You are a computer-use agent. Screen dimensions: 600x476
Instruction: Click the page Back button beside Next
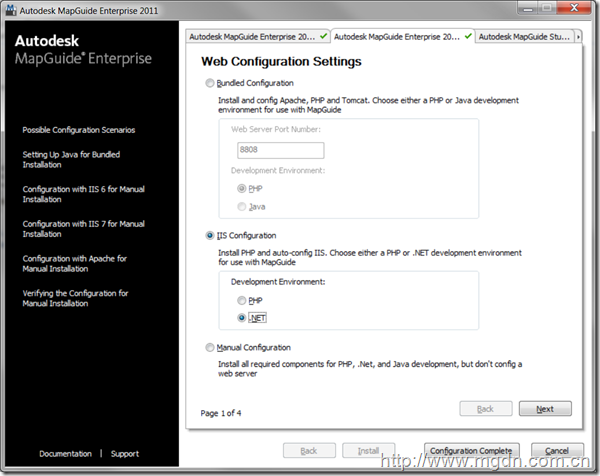point(486,409)
